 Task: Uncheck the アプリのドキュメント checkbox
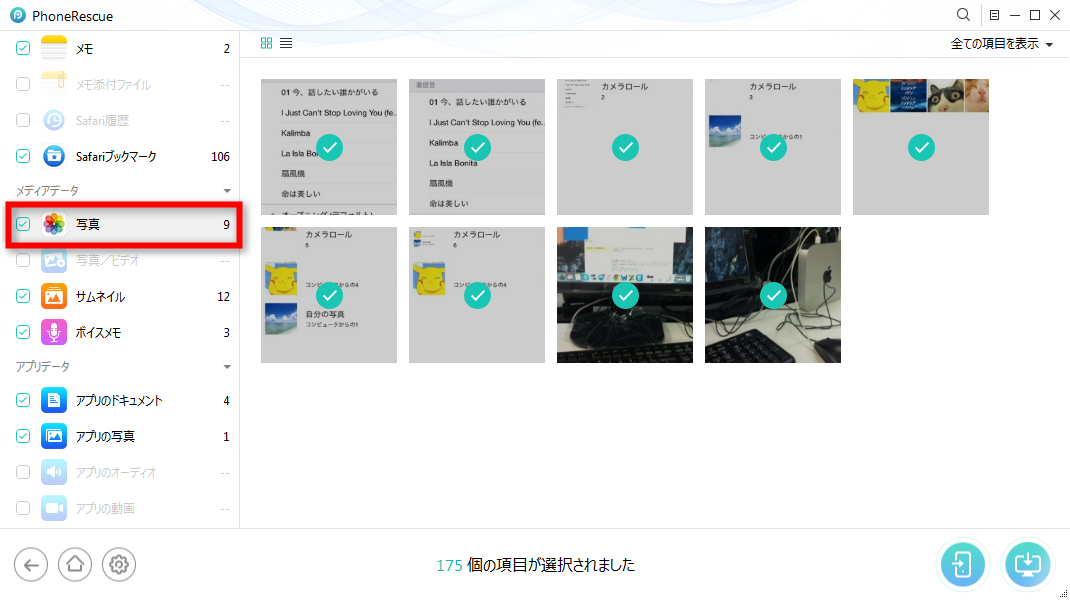click(x=23, y=400)
